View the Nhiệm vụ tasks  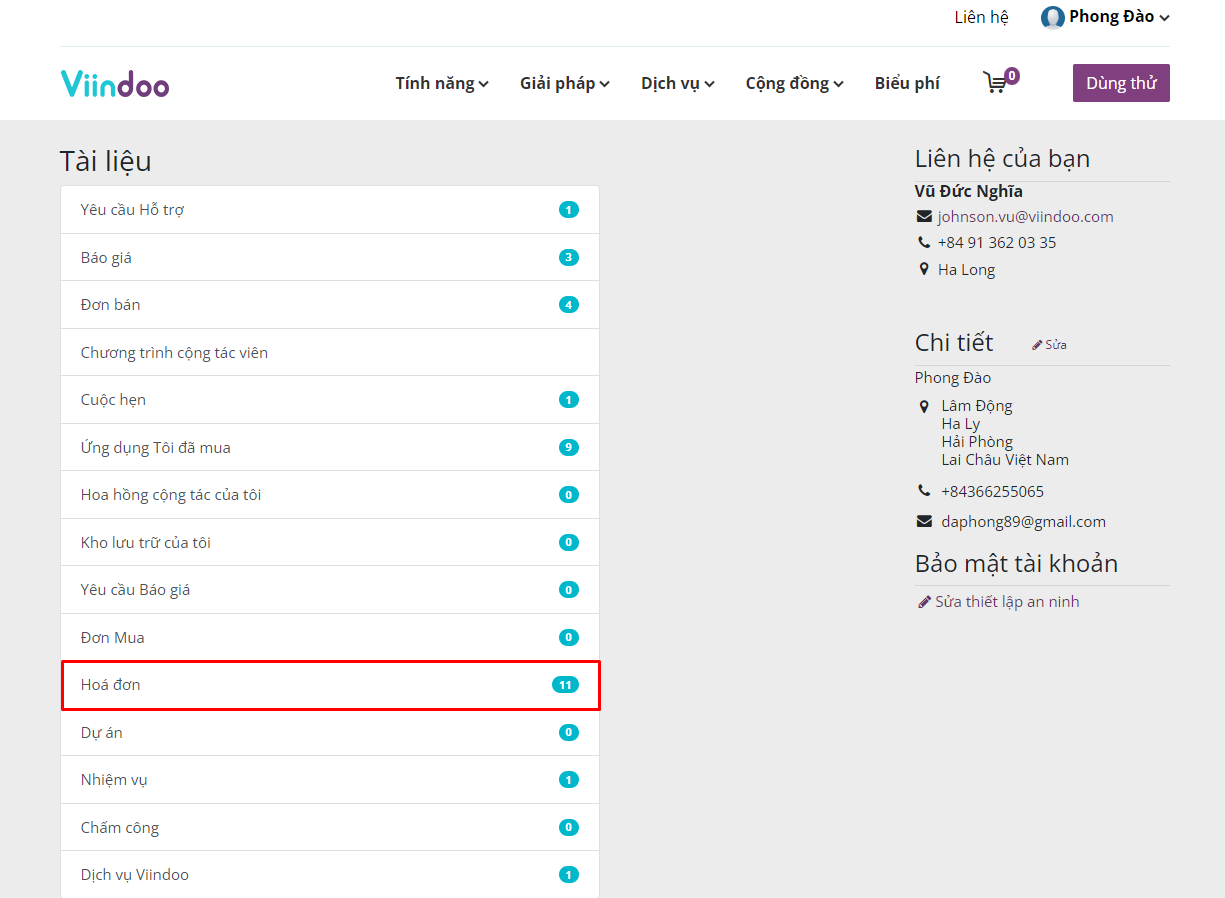pyautogui.click(x=330, y=780)
